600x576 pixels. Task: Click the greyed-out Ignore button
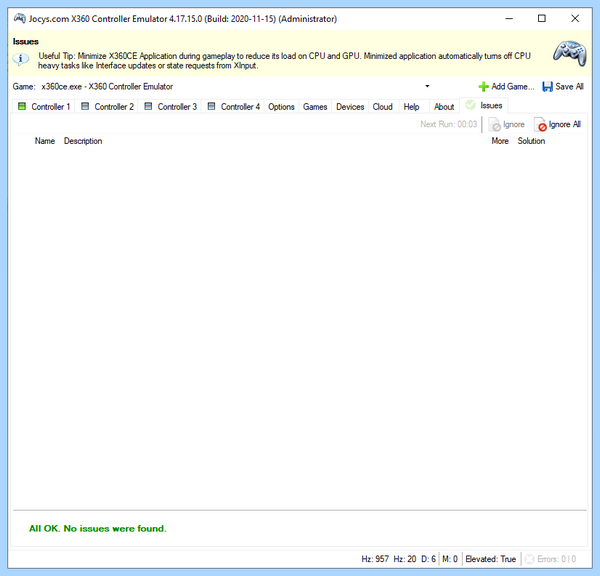[x=506, y=124]
